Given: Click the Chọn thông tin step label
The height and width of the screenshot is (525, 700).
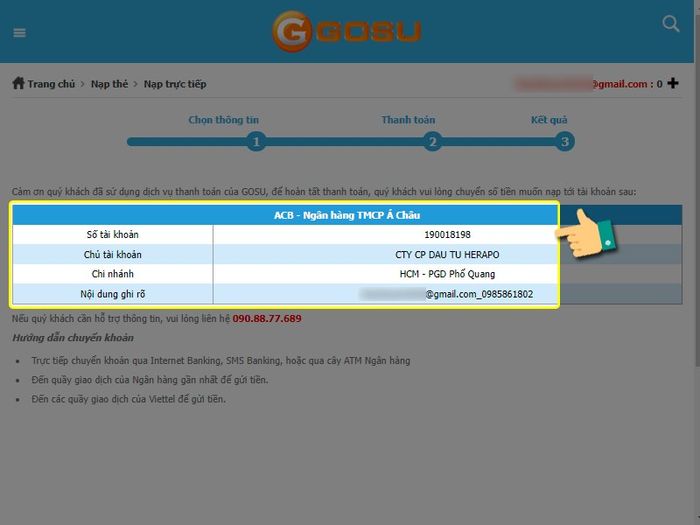Looking at the screenshot, I should click(x=224, y=120).
